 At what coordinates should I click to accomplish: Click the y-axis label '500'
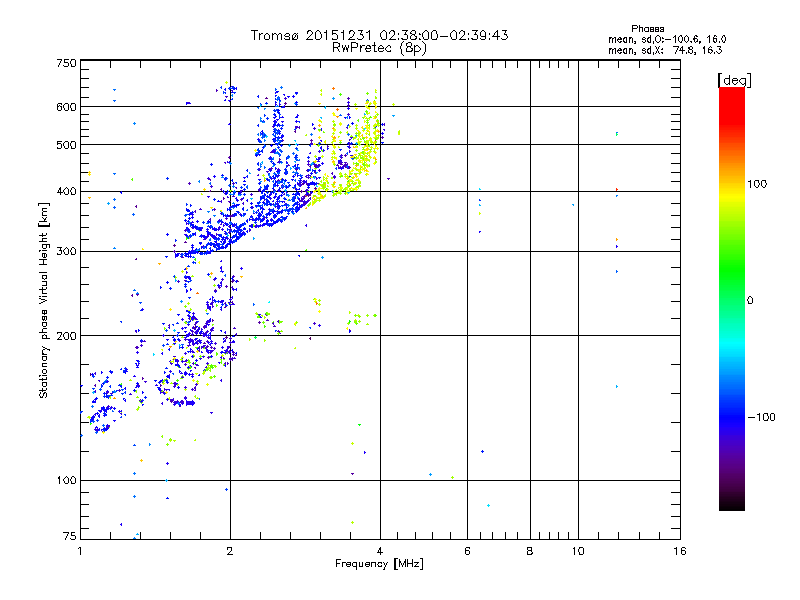click(x=66, y=145)
